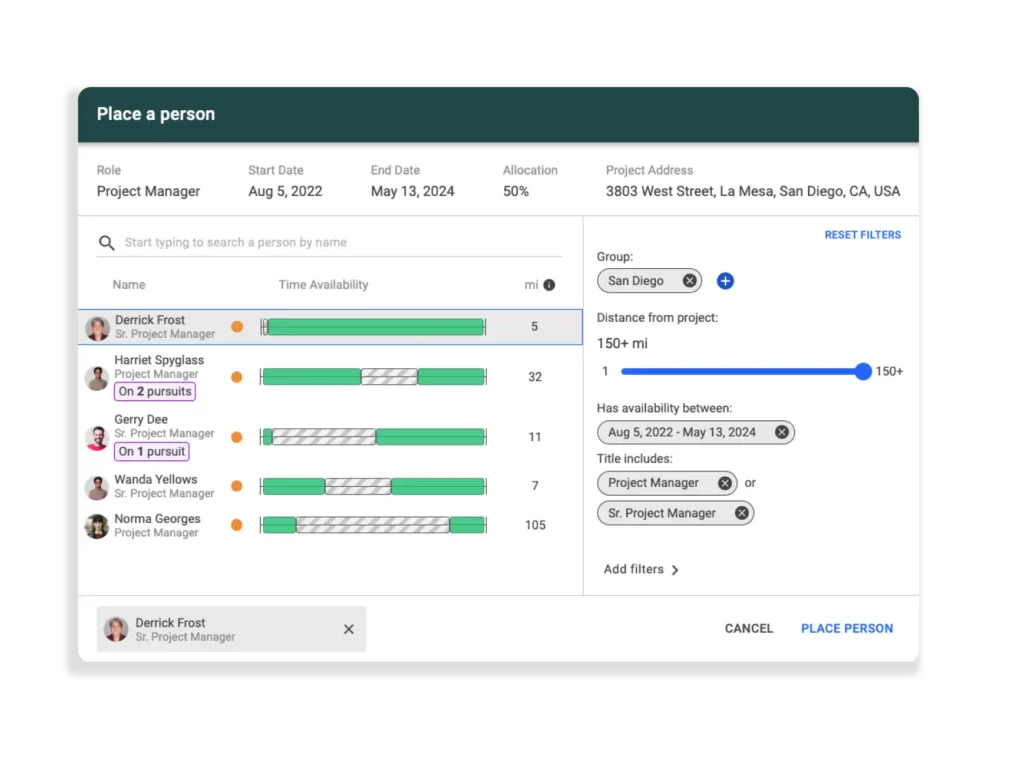Image resolution: width=1024 pixels, height=766 pixels.
Task: Select the Derrick Frost name in list row
Action: [x=150, y=320]
